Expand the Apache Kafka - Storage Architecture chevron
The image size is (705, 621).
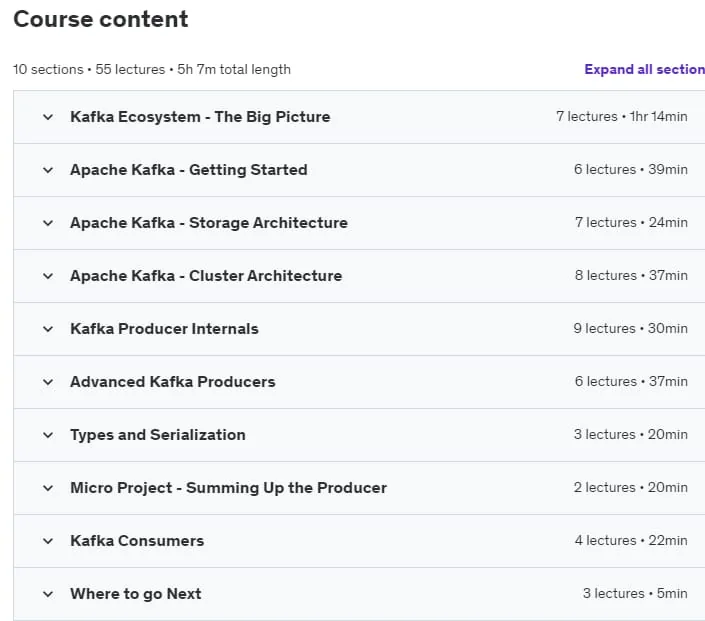coord(48,223)
